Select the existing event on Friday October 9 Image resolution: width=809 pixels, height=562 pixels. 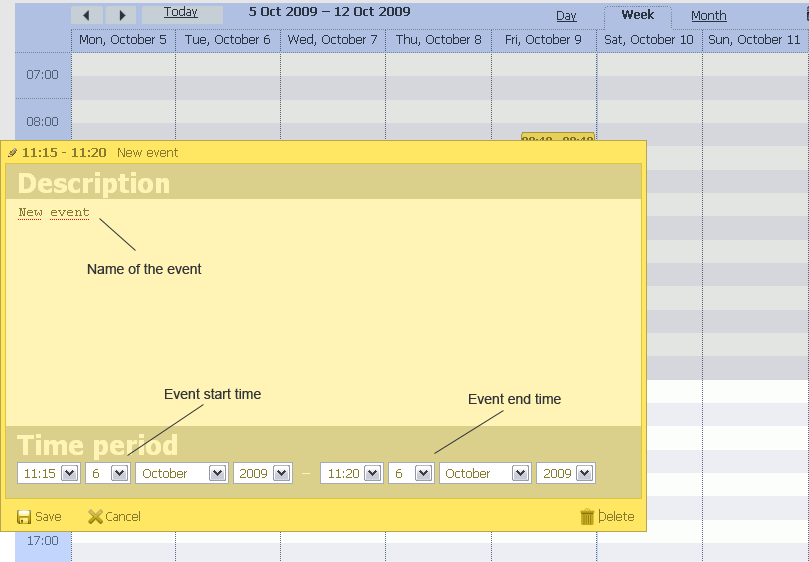(x=557, y=138)
